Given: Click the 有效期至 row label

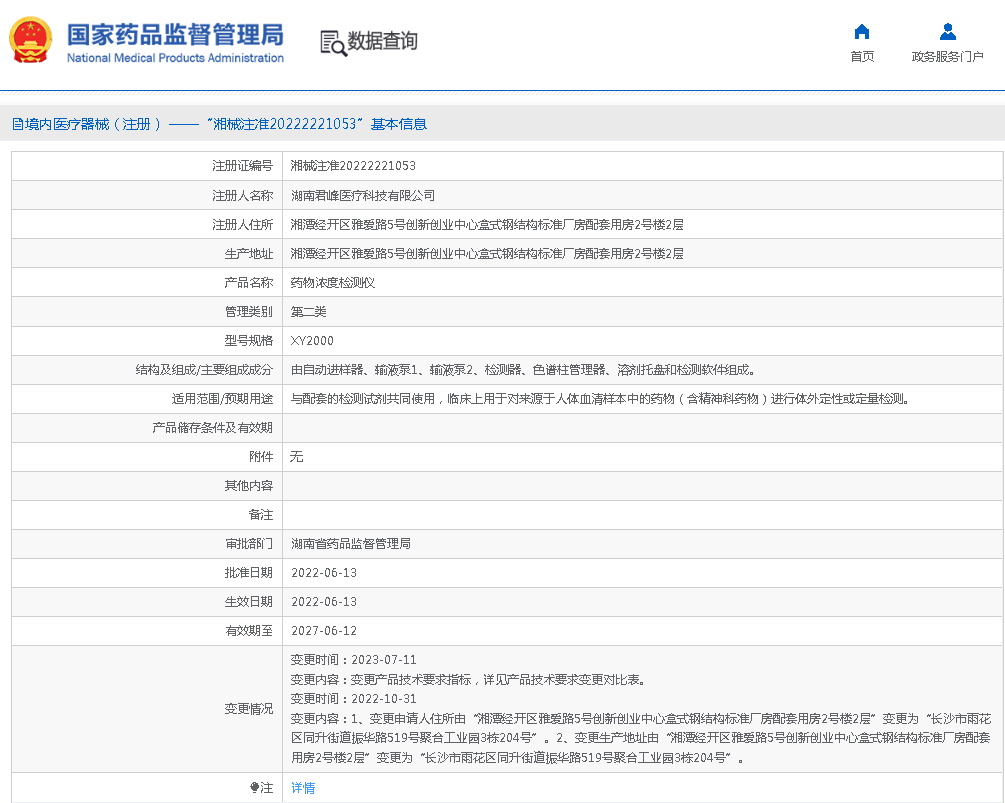Looking at the screenshot, I should pyautogui.click(x=249, y=631).
